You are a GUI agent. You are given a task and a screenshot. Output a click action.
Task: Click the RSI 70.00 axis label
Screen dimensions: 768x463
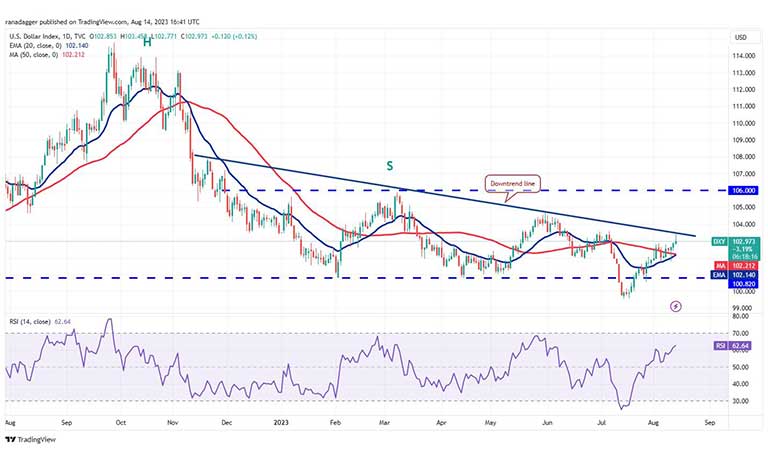(x=739, y=333)
